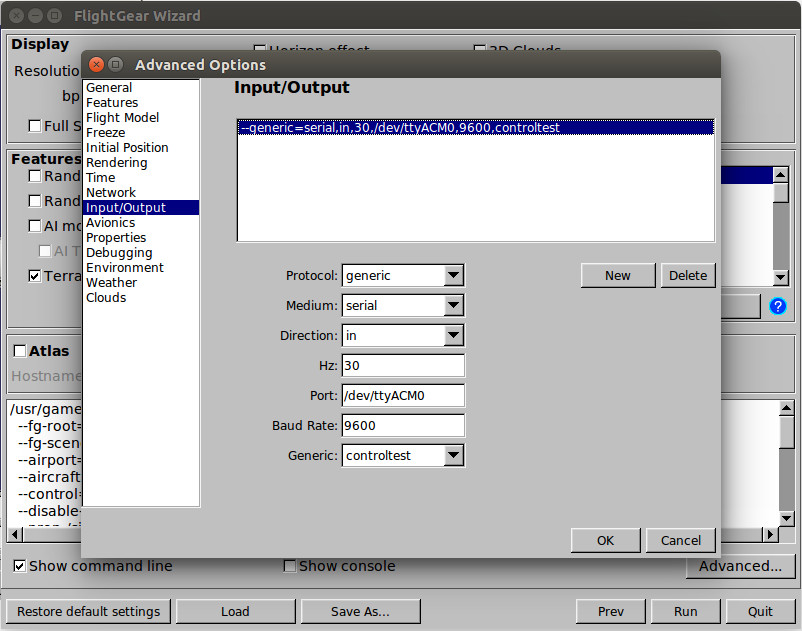Screen dimensions: 802x631
Task: Expand the Medium dropdown
Action: 454,306
